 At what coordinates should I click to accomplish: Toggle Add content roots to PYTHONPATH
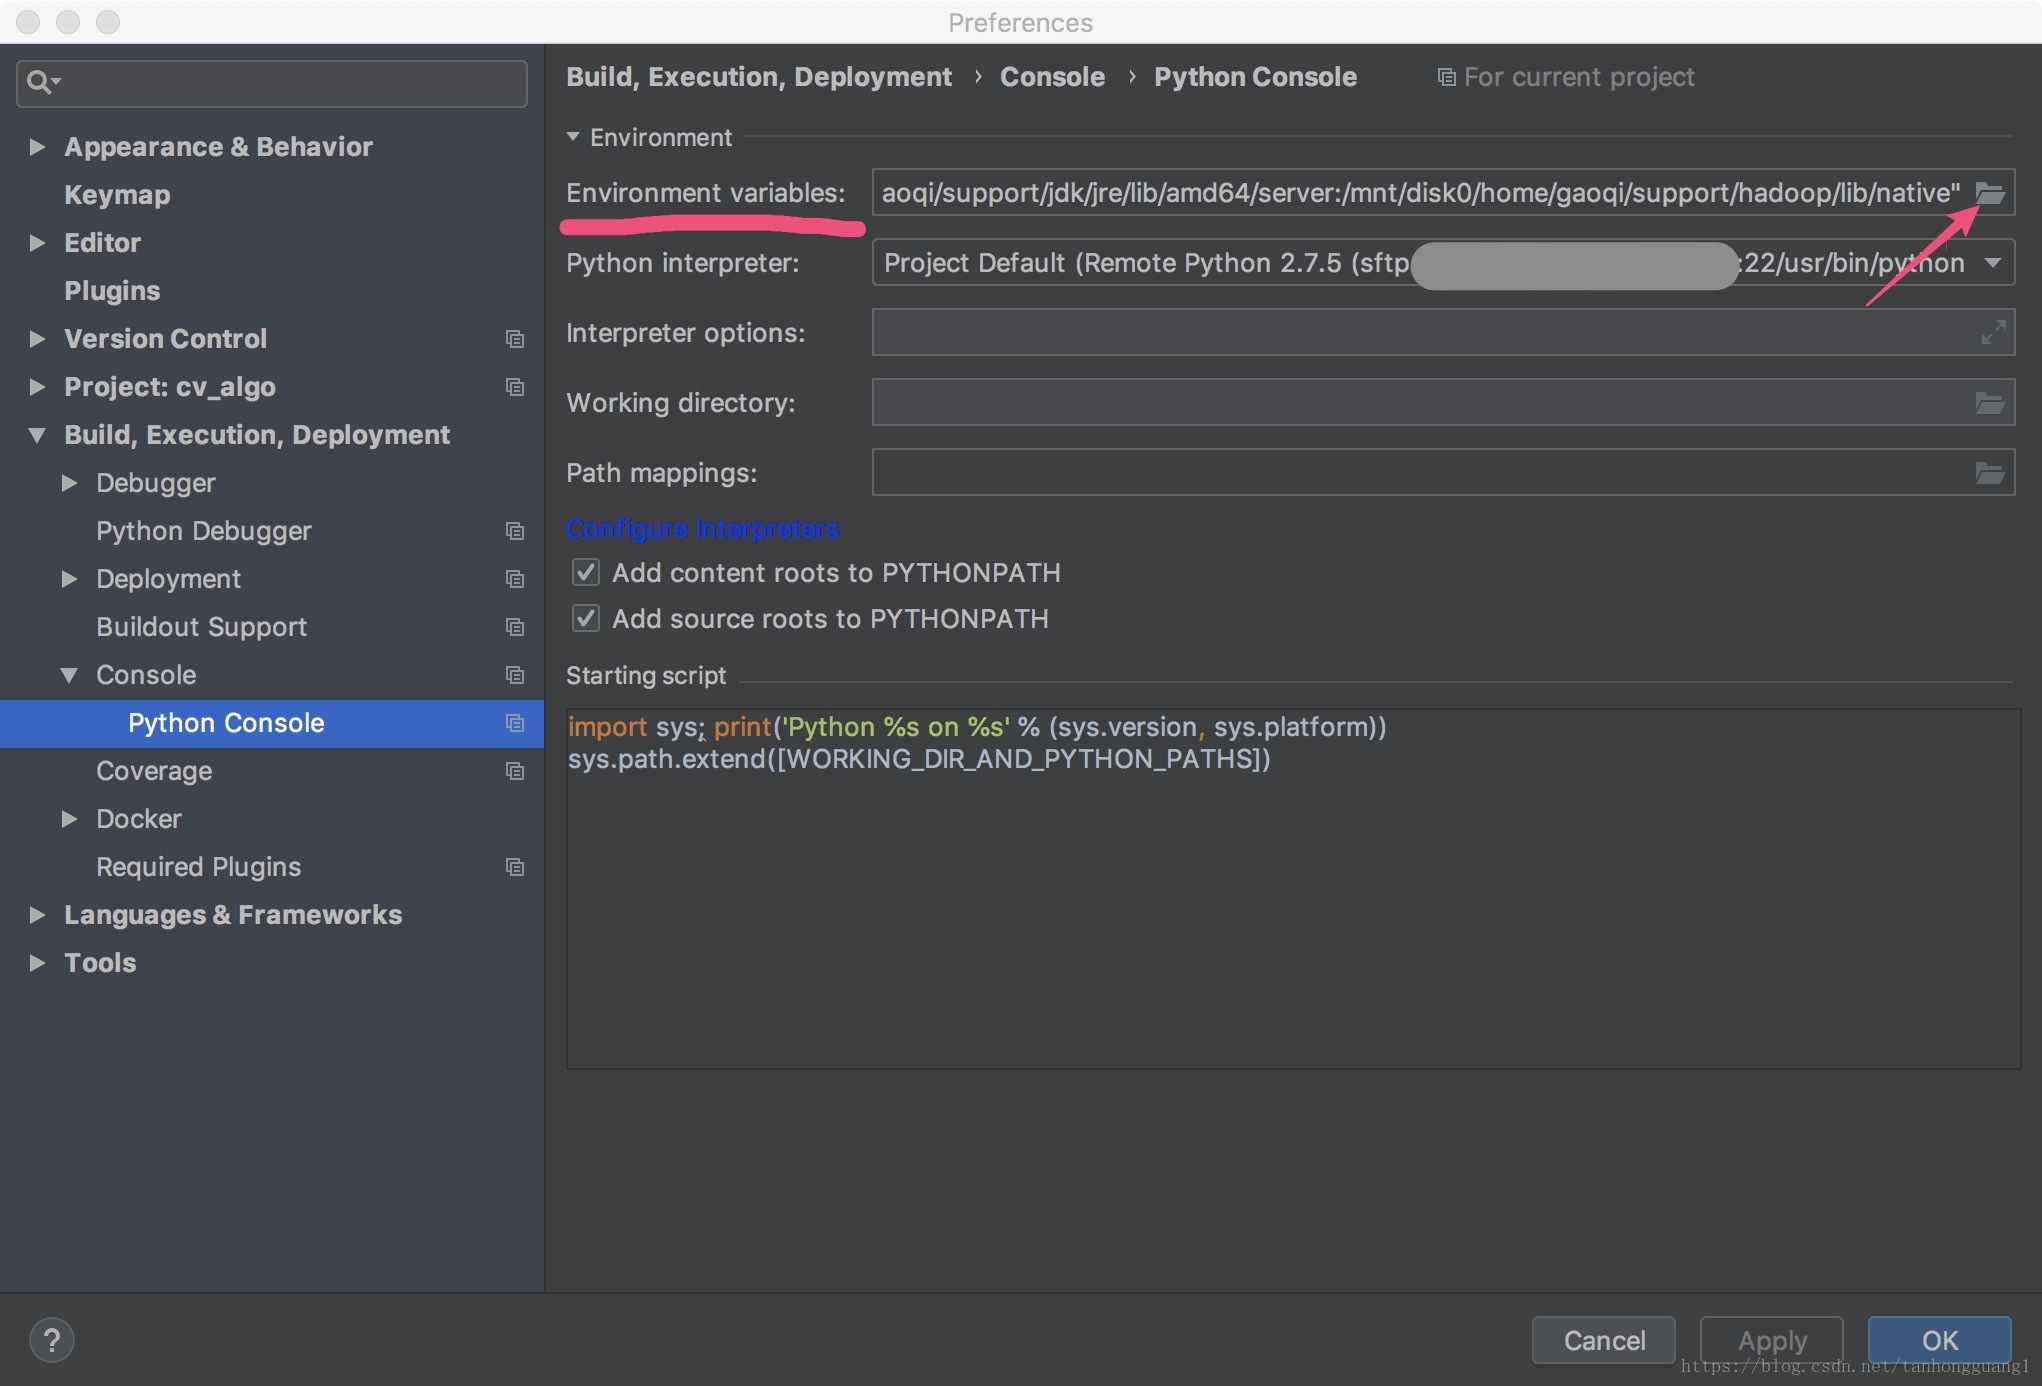[x=586, y=572]
